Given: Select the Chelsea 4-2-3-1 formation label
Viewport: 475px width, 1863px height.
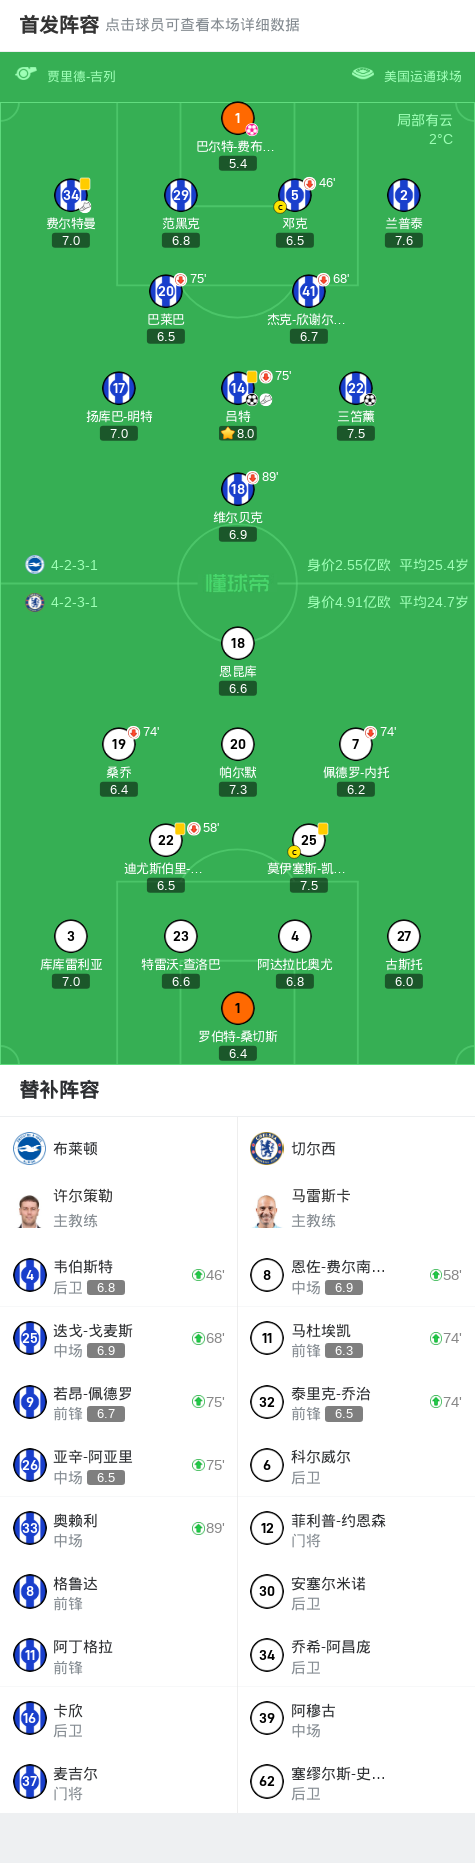Looking at the screenshot, I should [74, 602].
